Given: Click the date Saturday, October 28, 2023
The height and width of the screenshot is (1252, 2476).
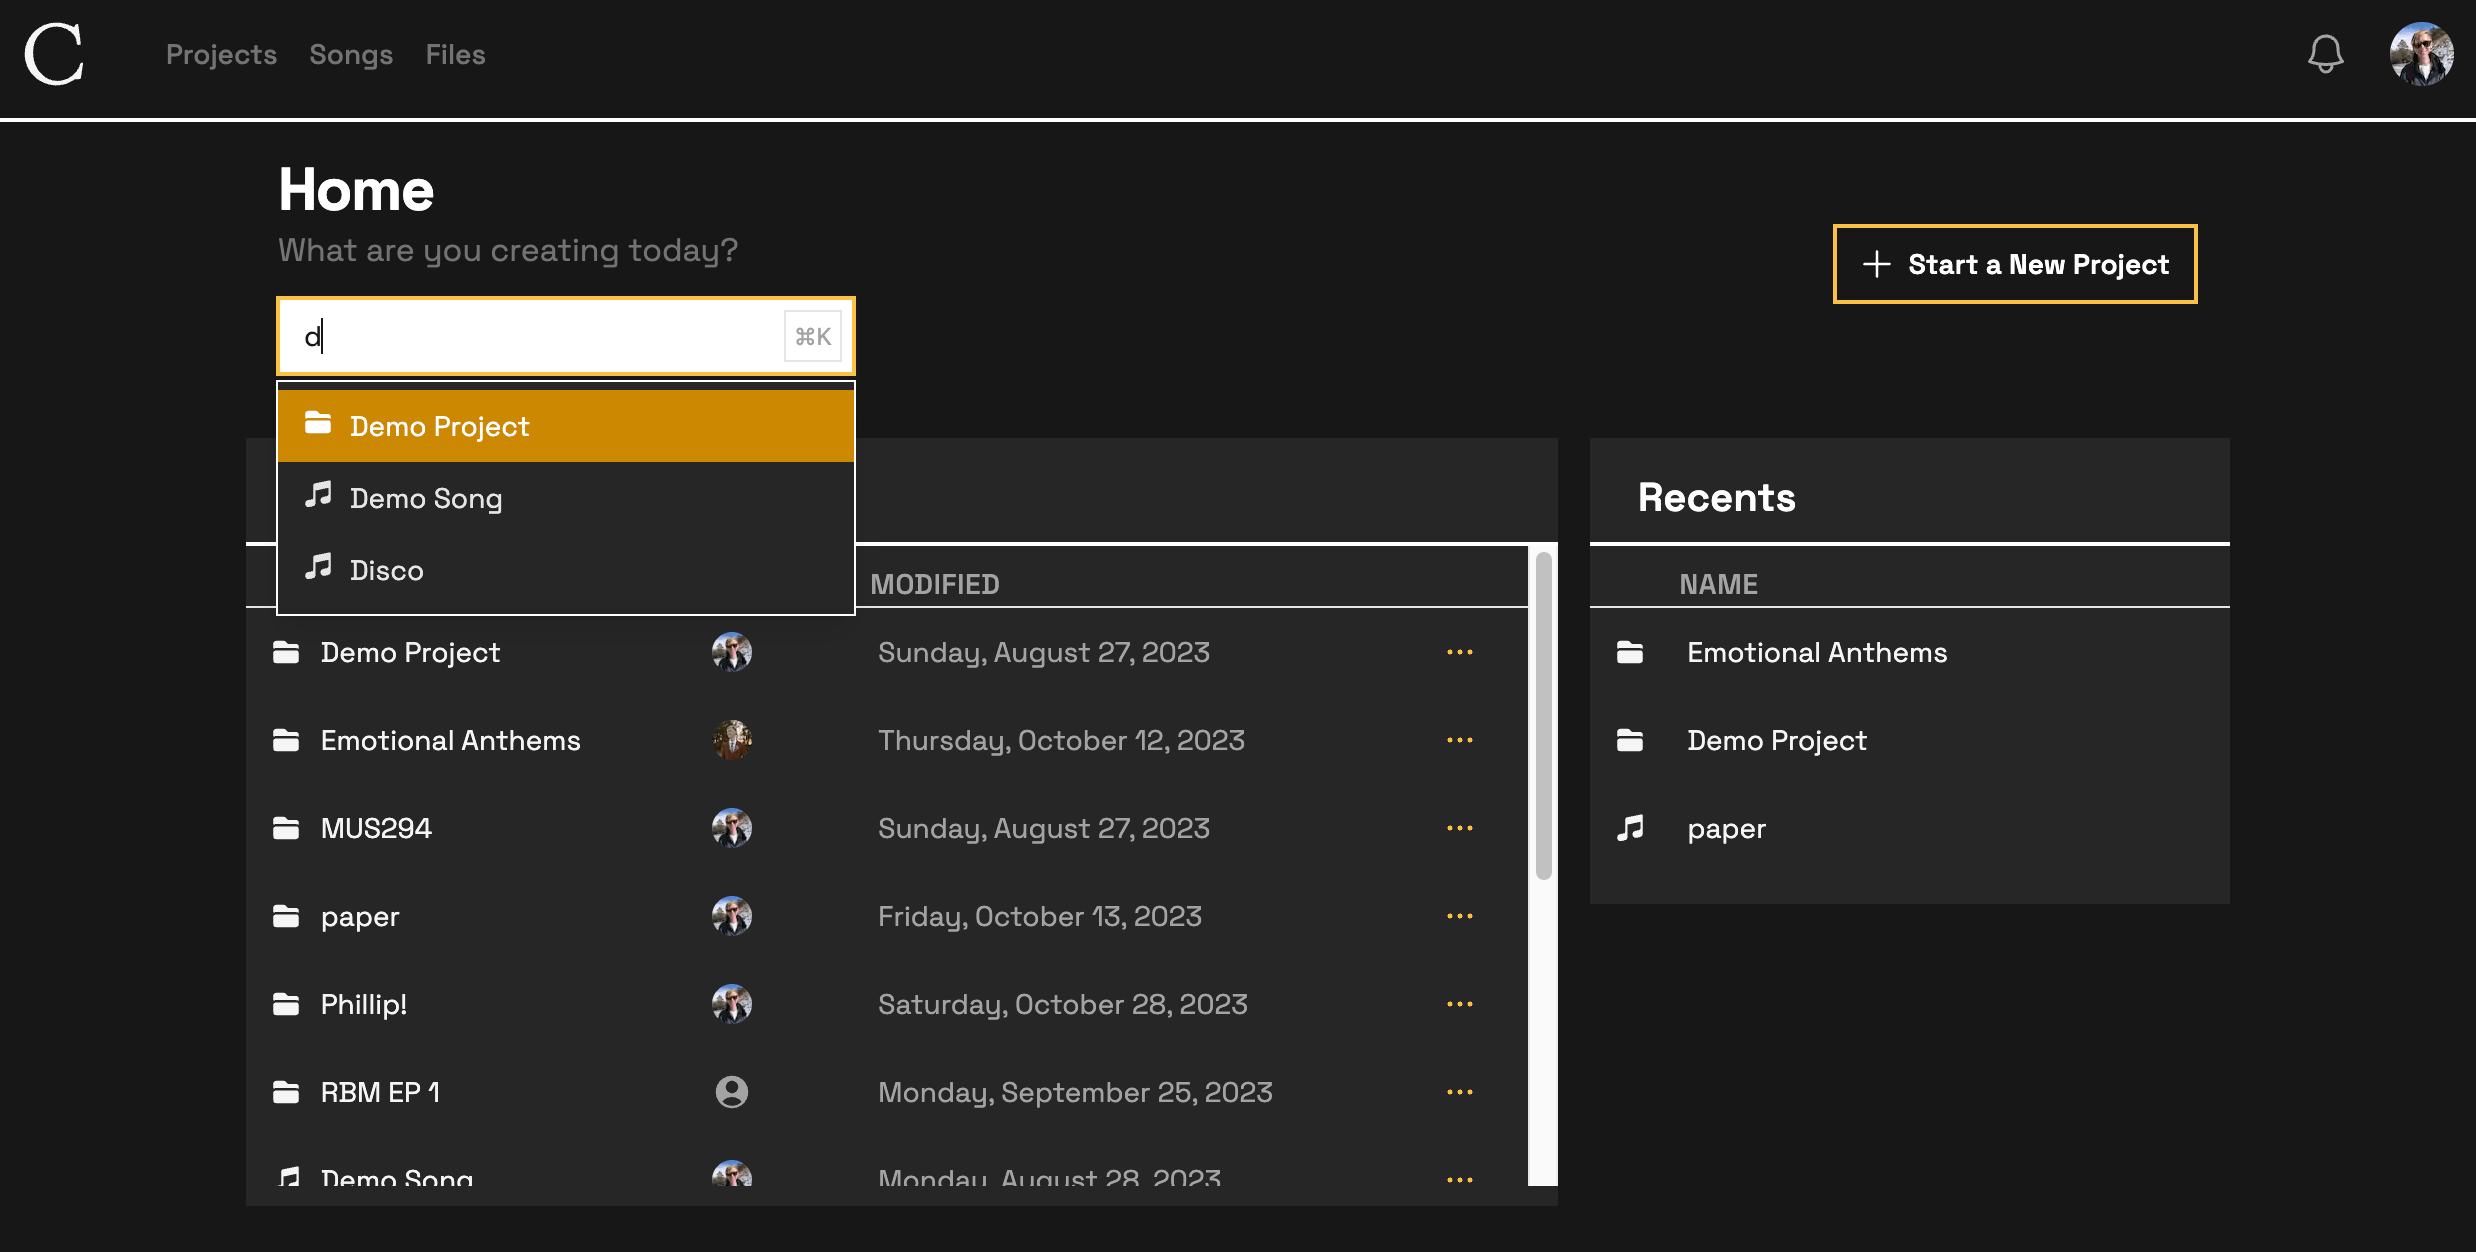Looking at the screenshot, I should [1063, 1004].
